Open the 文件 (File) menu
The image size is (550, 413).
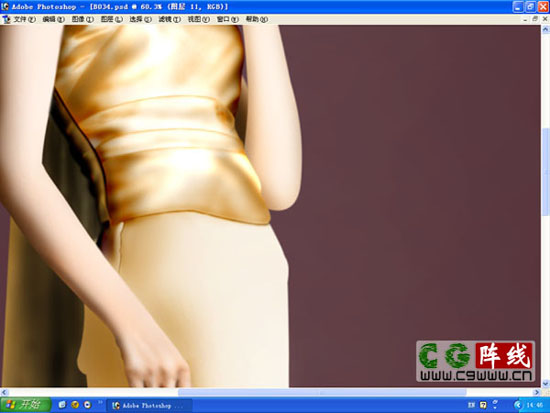(x=25, y=19)
